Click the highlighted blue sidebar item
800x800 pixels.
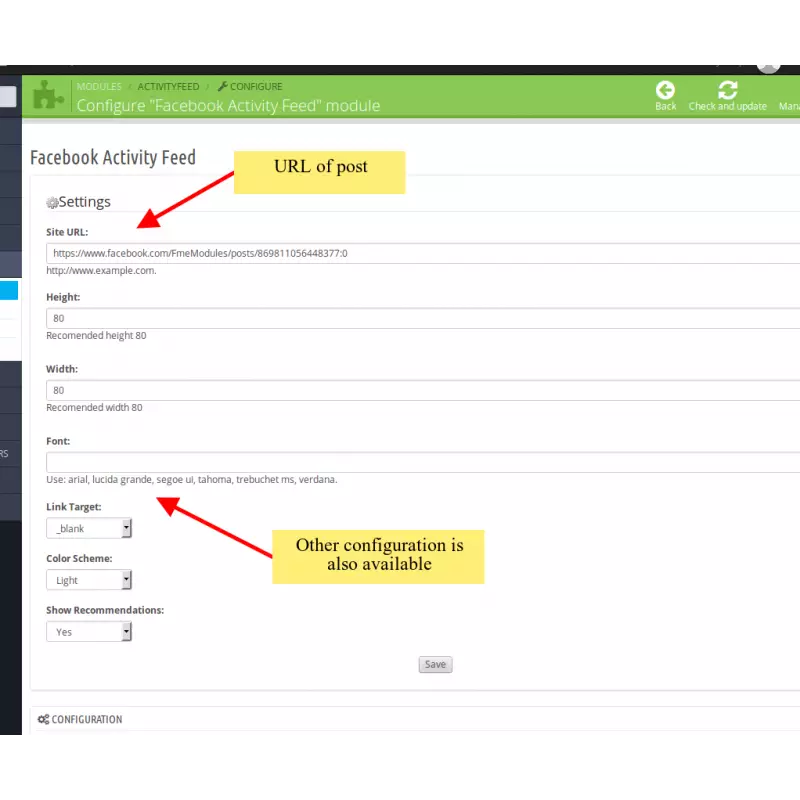point(9,290)
